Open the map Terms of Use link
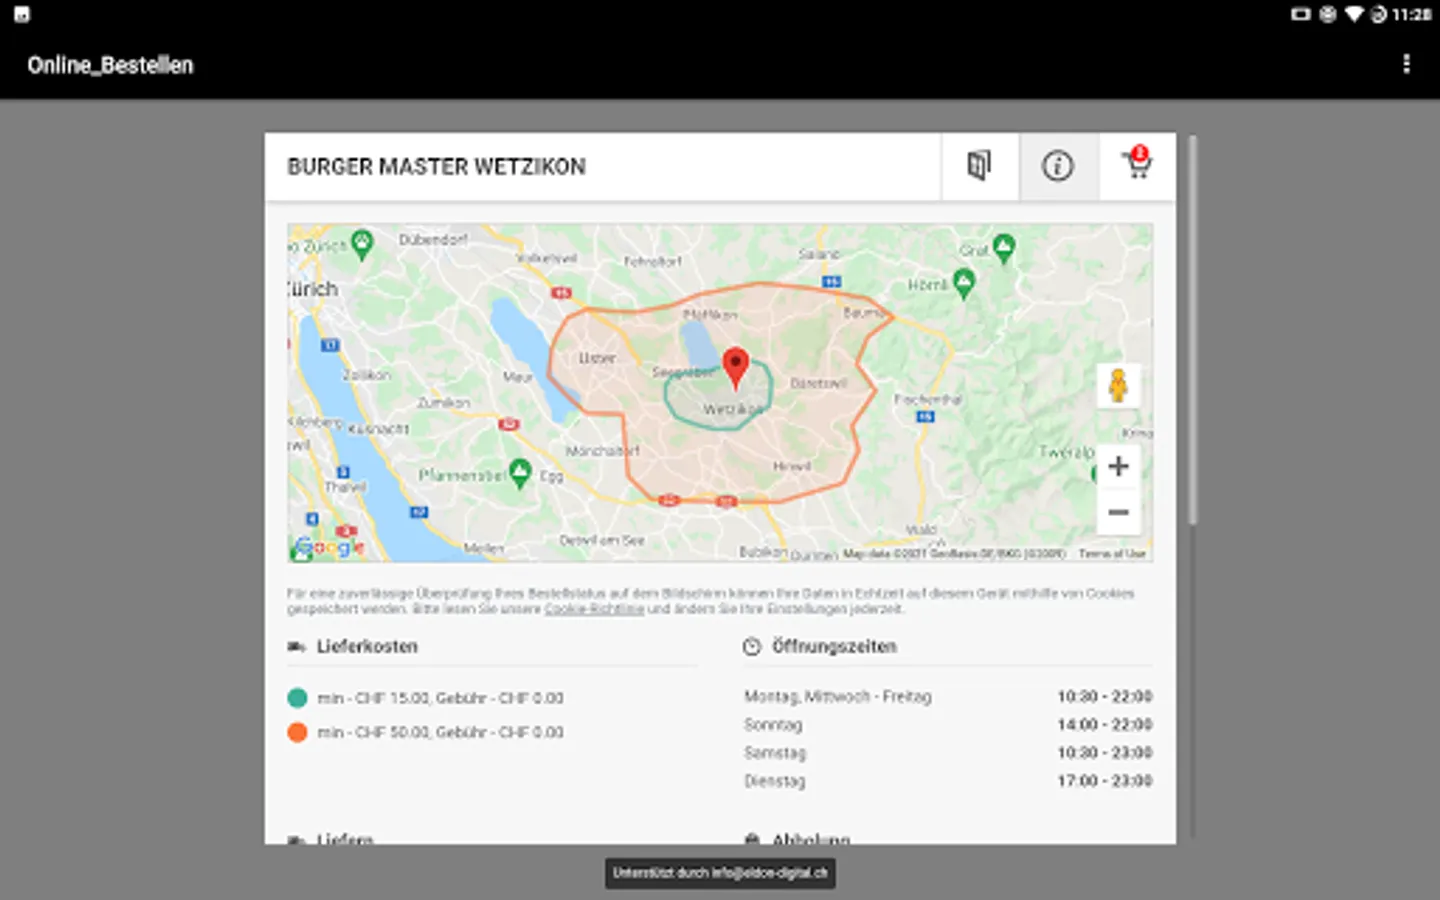The width and height of the screenshot is (1440, 900). [1112, 553]
